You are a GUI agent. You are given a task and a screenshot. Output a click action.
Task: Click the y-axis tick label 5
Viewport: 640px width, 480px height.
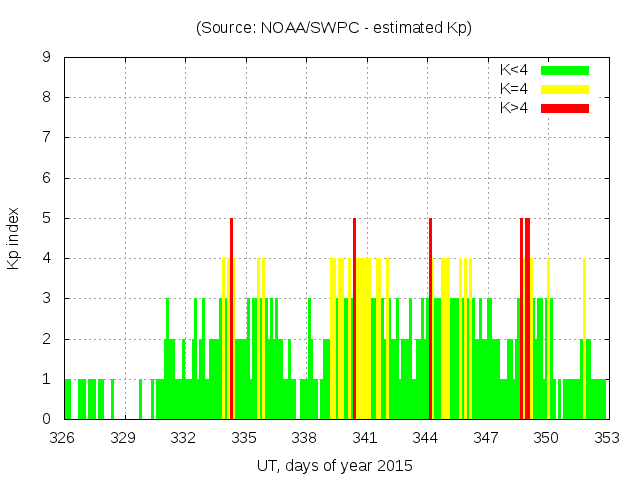pyautogui.click(x=47, y=218)
